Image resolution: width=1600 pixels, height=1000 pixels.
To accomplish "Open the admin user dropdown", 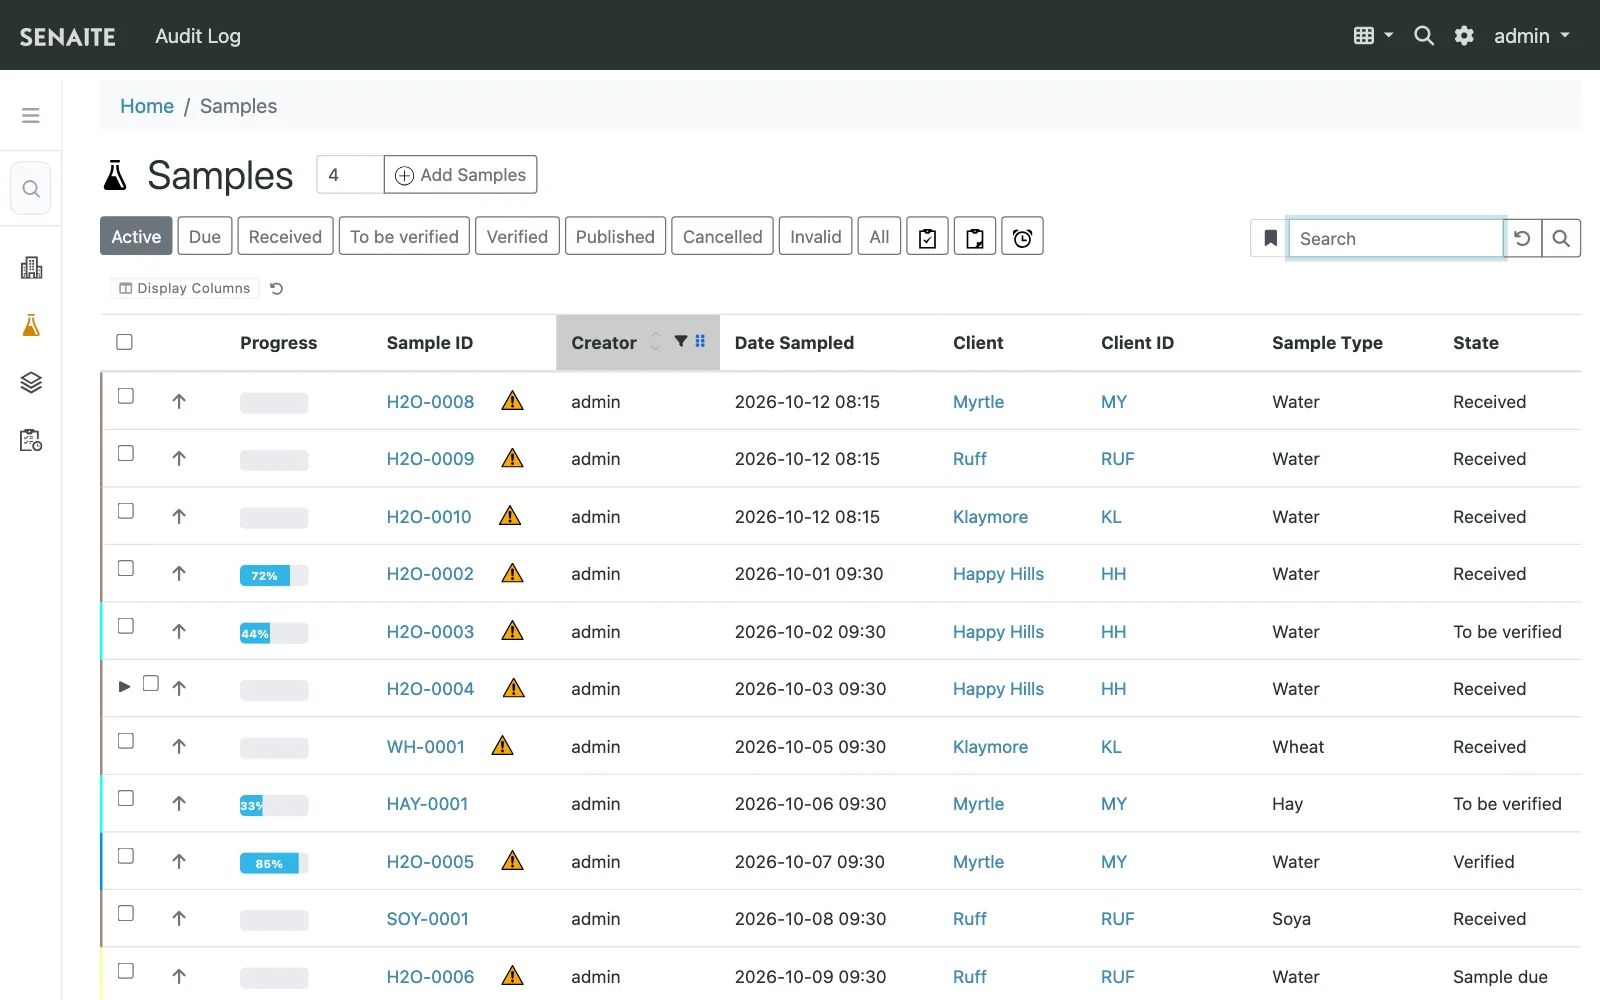I will coord(1532,36).
